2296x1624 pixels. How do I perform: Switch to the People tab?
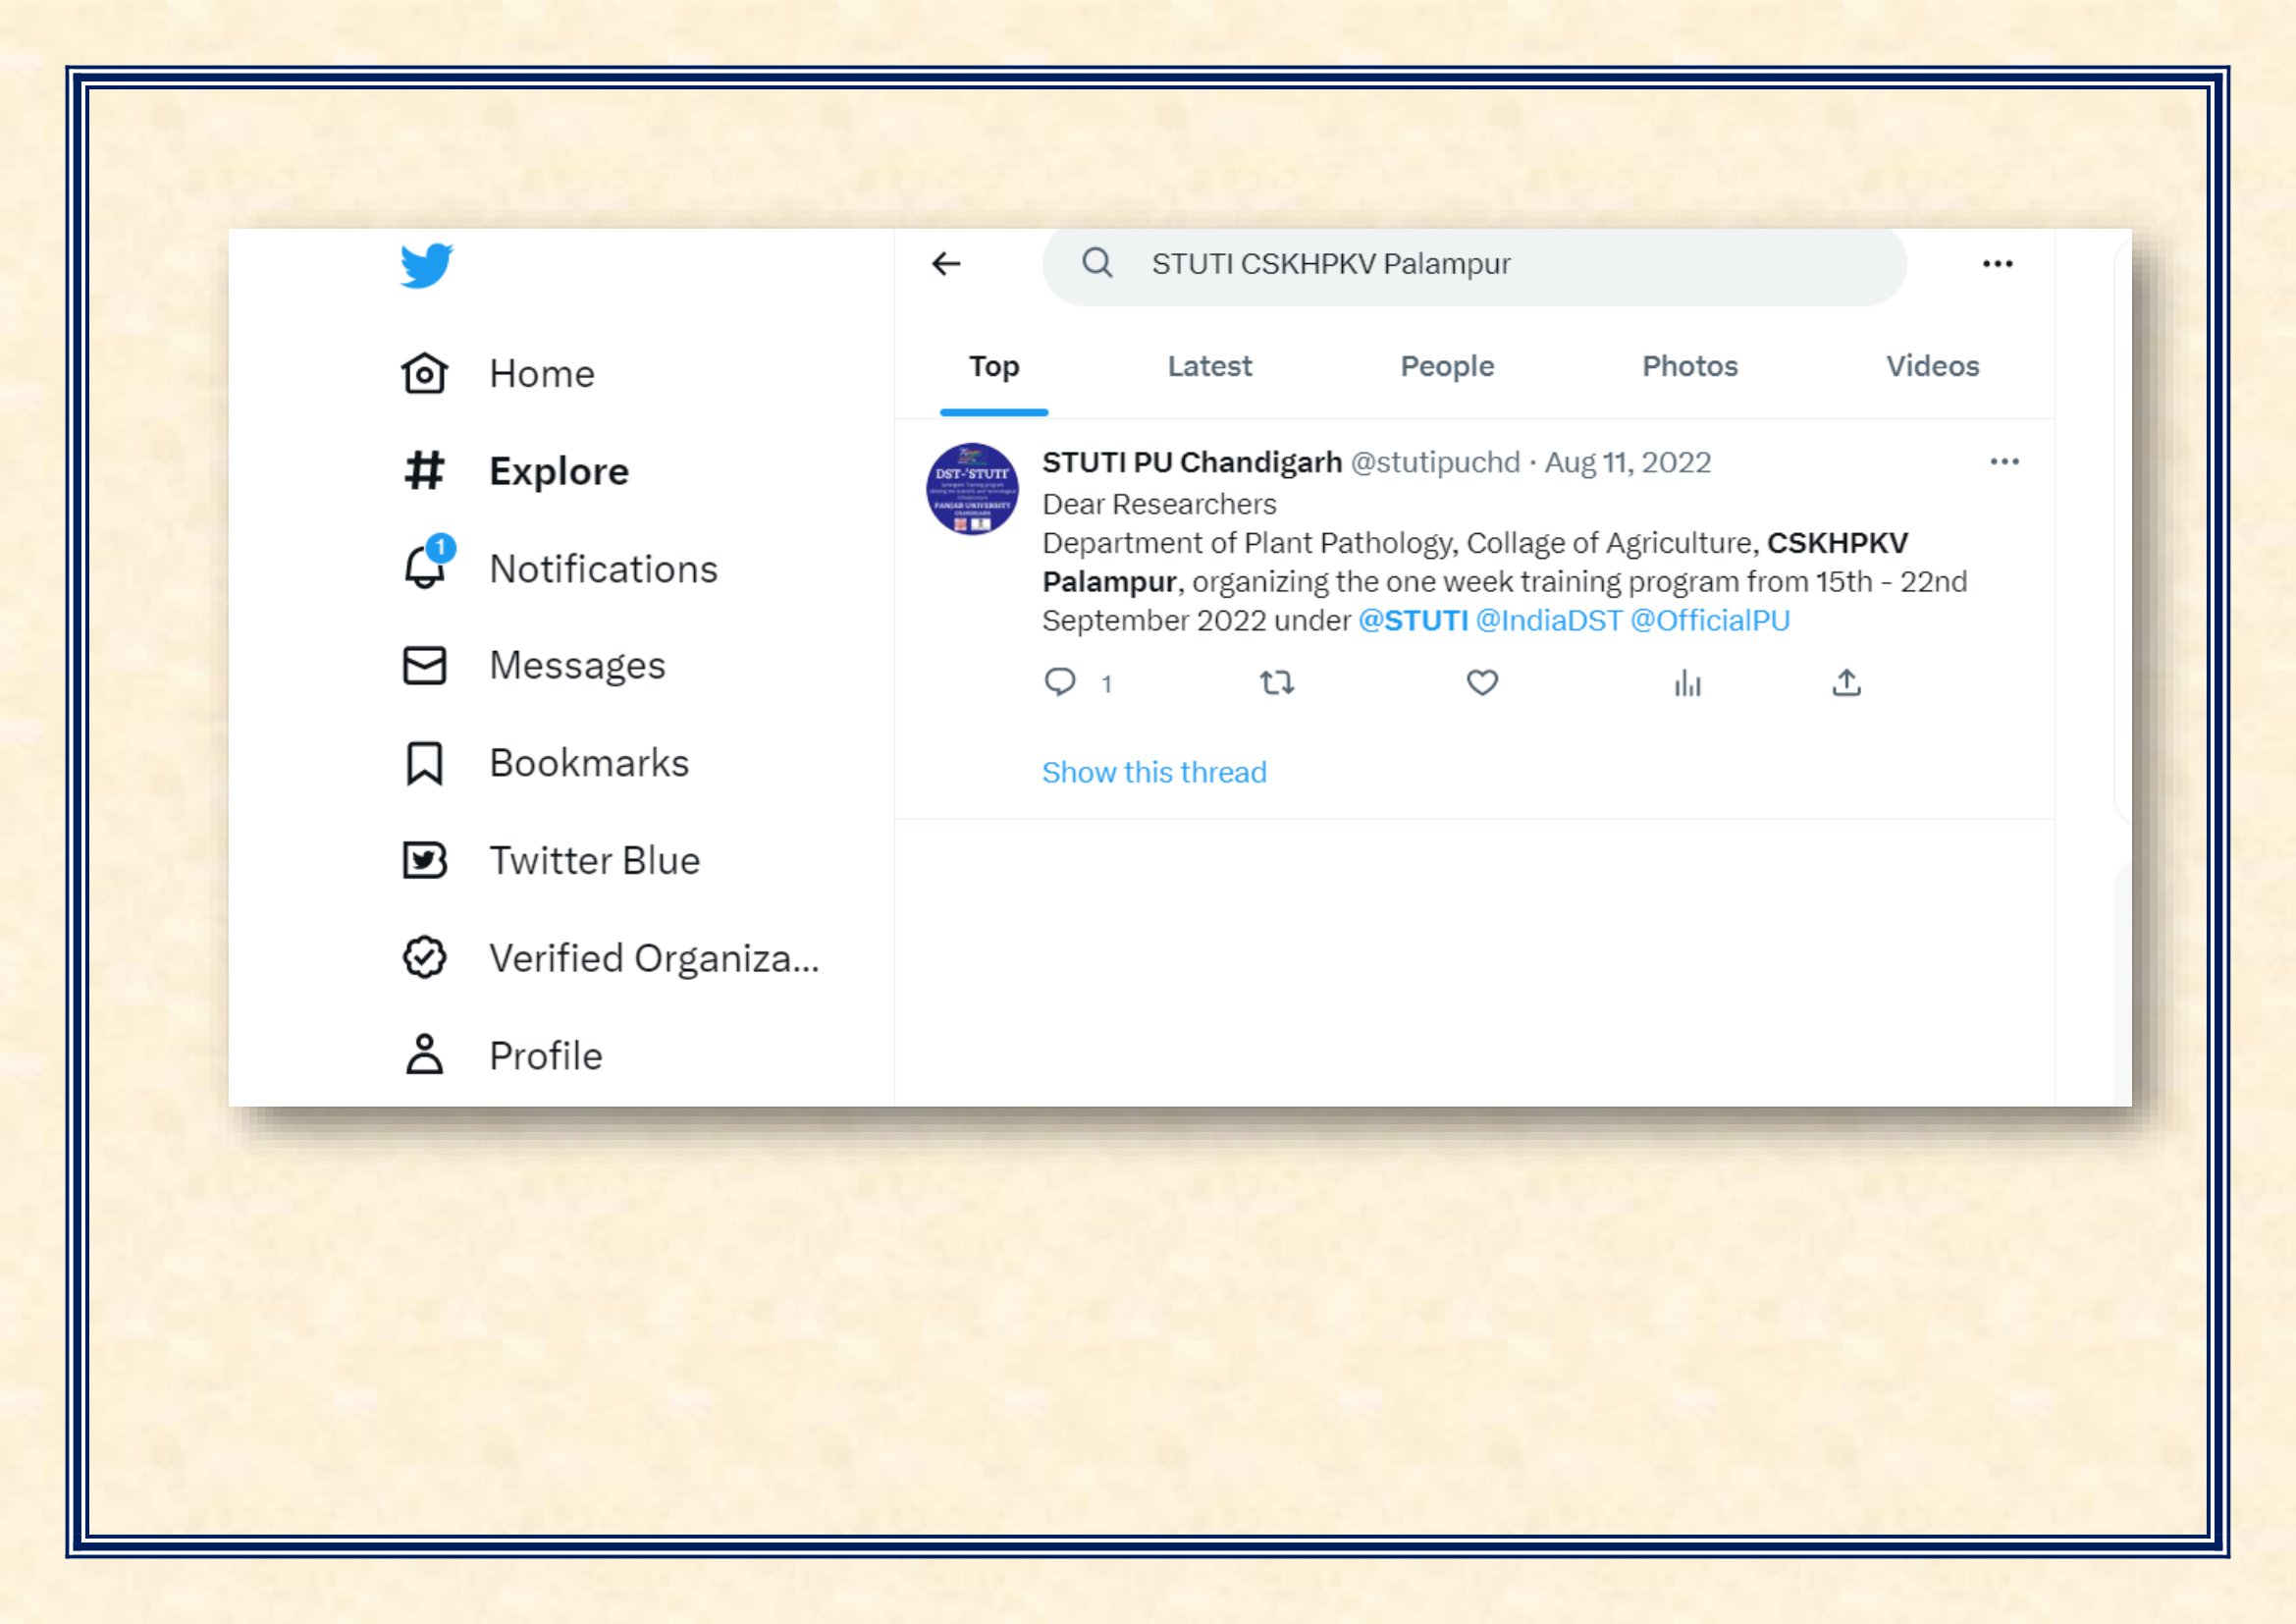click(1447, 367)
